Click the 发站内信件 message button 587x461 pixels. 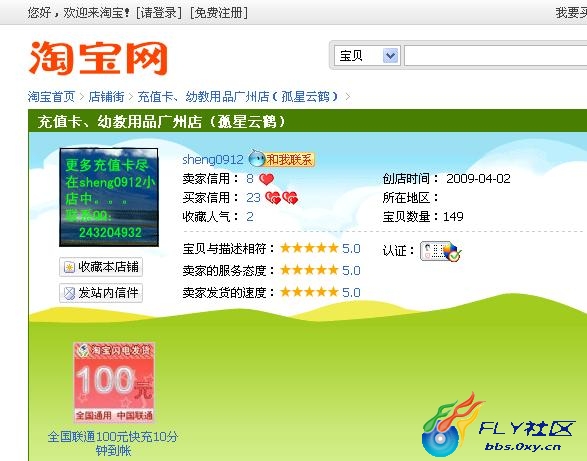(x=101, y=293)
